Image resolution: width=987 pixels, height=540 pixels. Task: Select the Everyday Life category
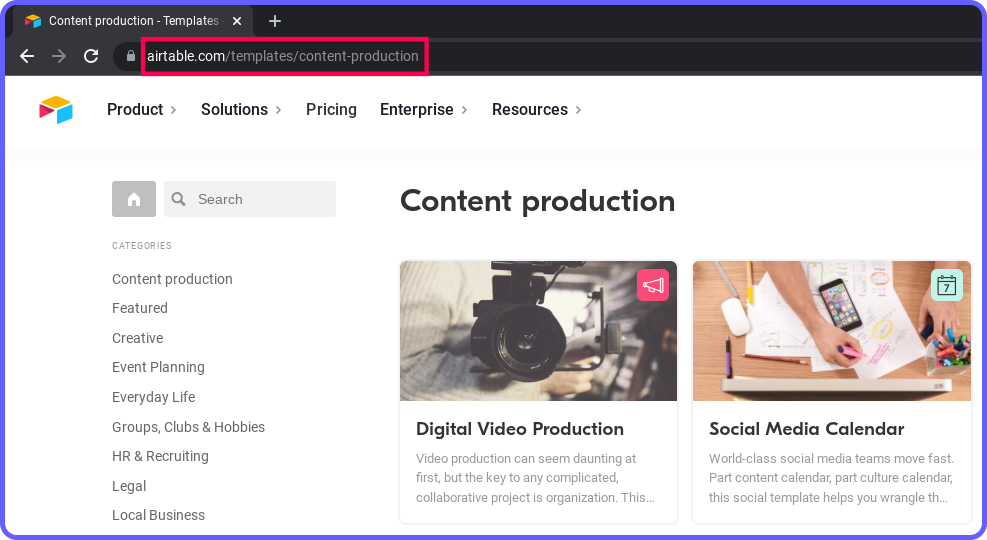154,397
